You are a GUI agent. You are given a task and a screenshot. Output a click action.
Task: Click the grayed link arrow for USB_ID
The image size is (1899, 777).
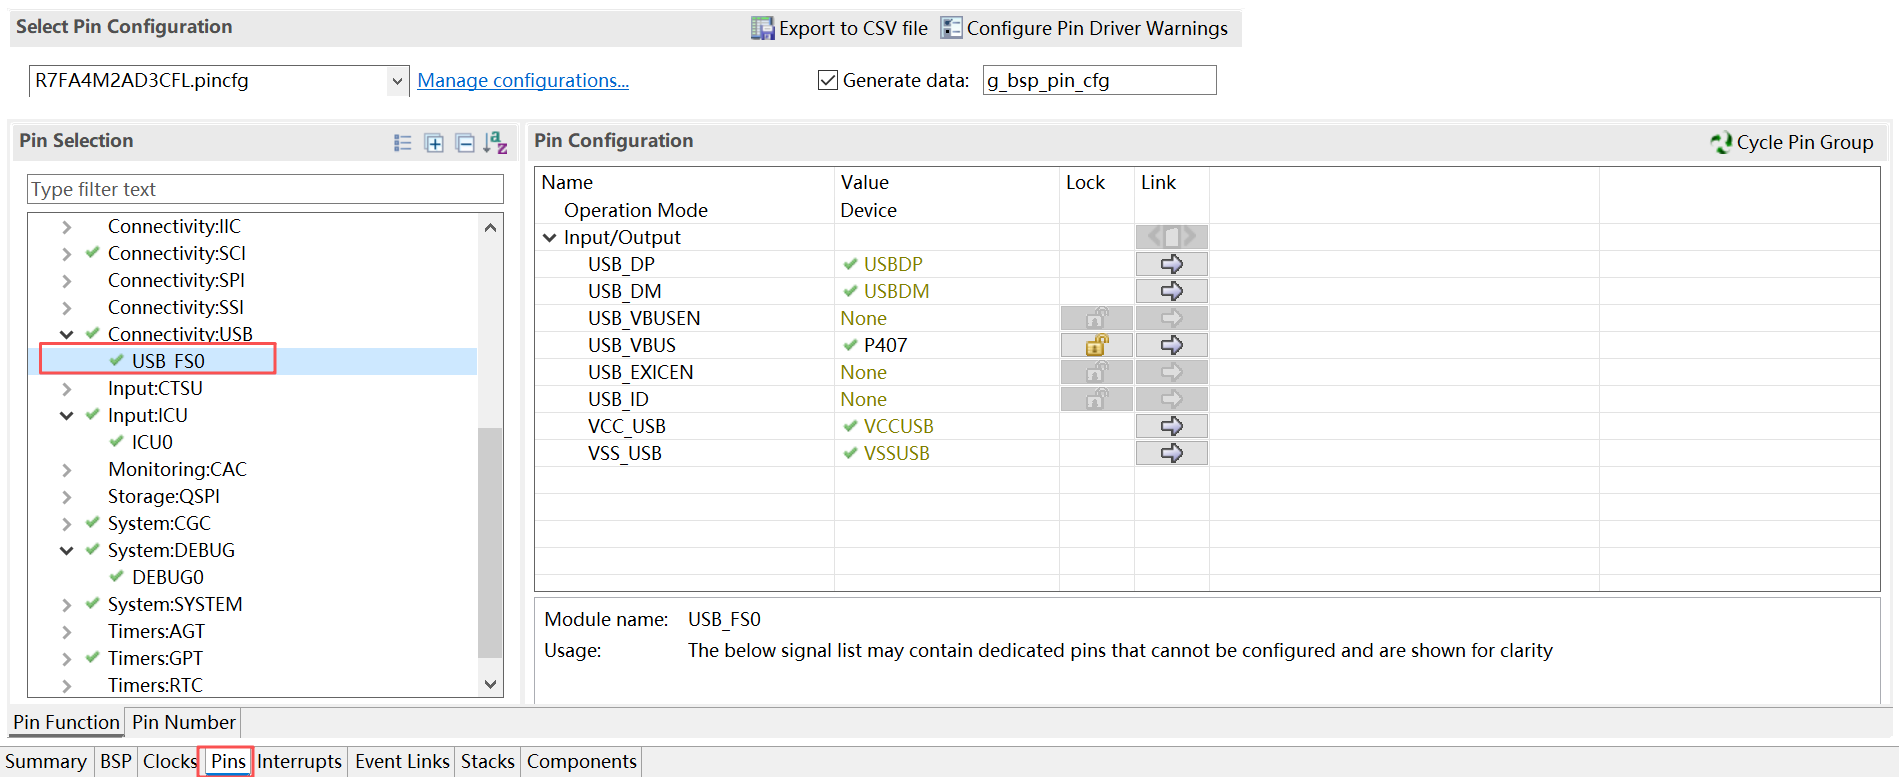[x=1171, y=399]
